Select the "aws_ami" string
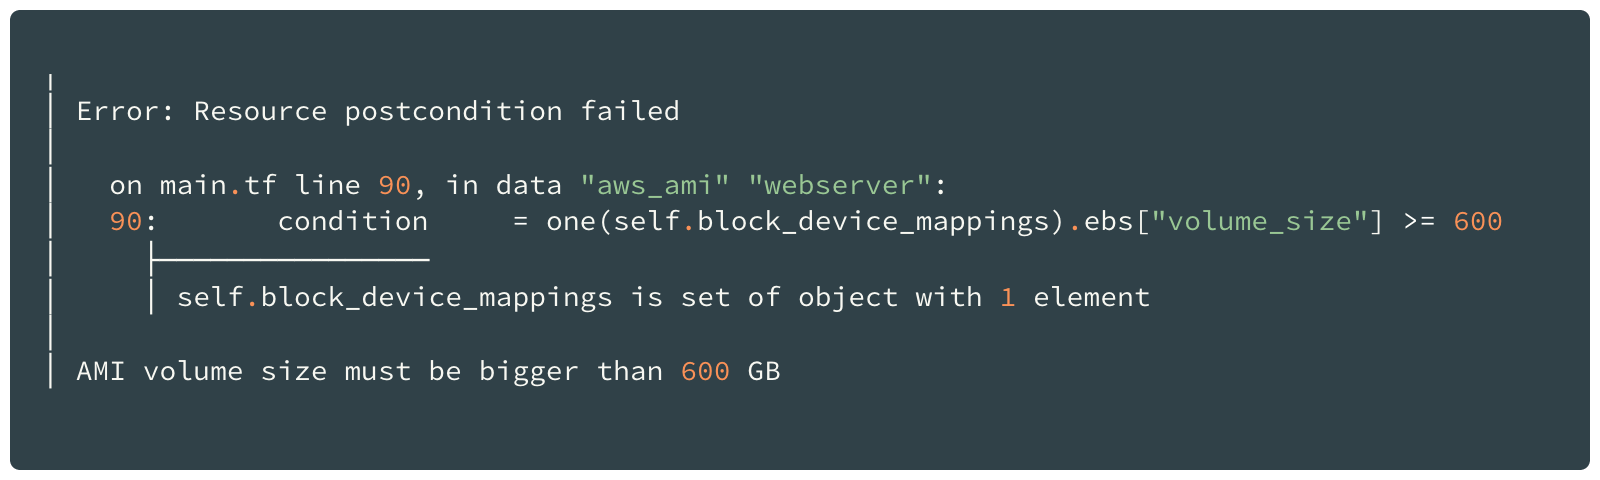 click(x=655, y=185)
